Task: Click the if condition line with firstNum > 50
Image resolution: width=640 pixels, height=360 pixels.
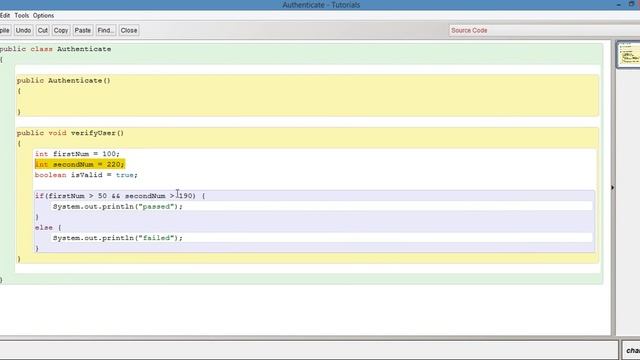Action: point(120,196)
